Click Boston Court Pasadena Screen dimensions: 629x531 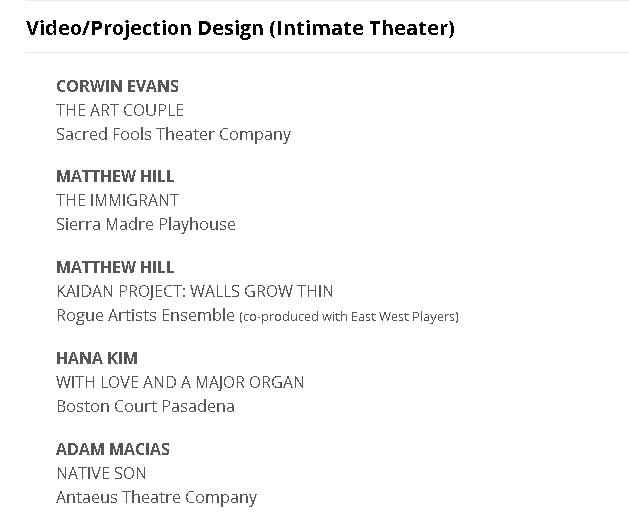point(143,406)
